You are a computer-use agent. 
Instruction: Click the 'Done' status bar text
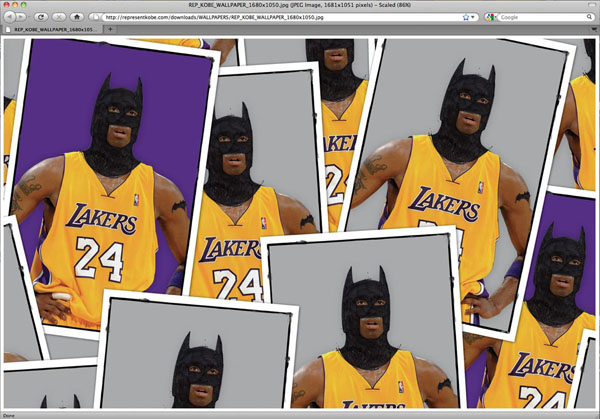(8, 416)
